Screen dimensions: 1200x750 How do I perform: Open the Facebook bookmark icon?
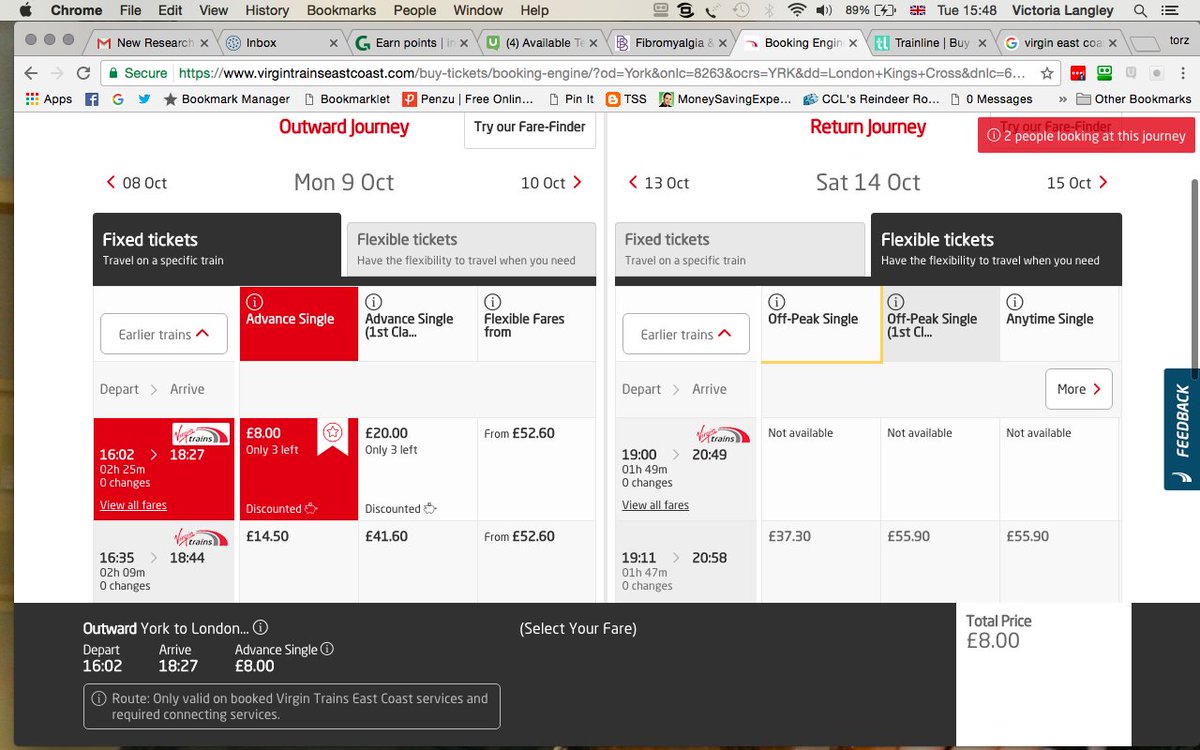tap(92, 99)
